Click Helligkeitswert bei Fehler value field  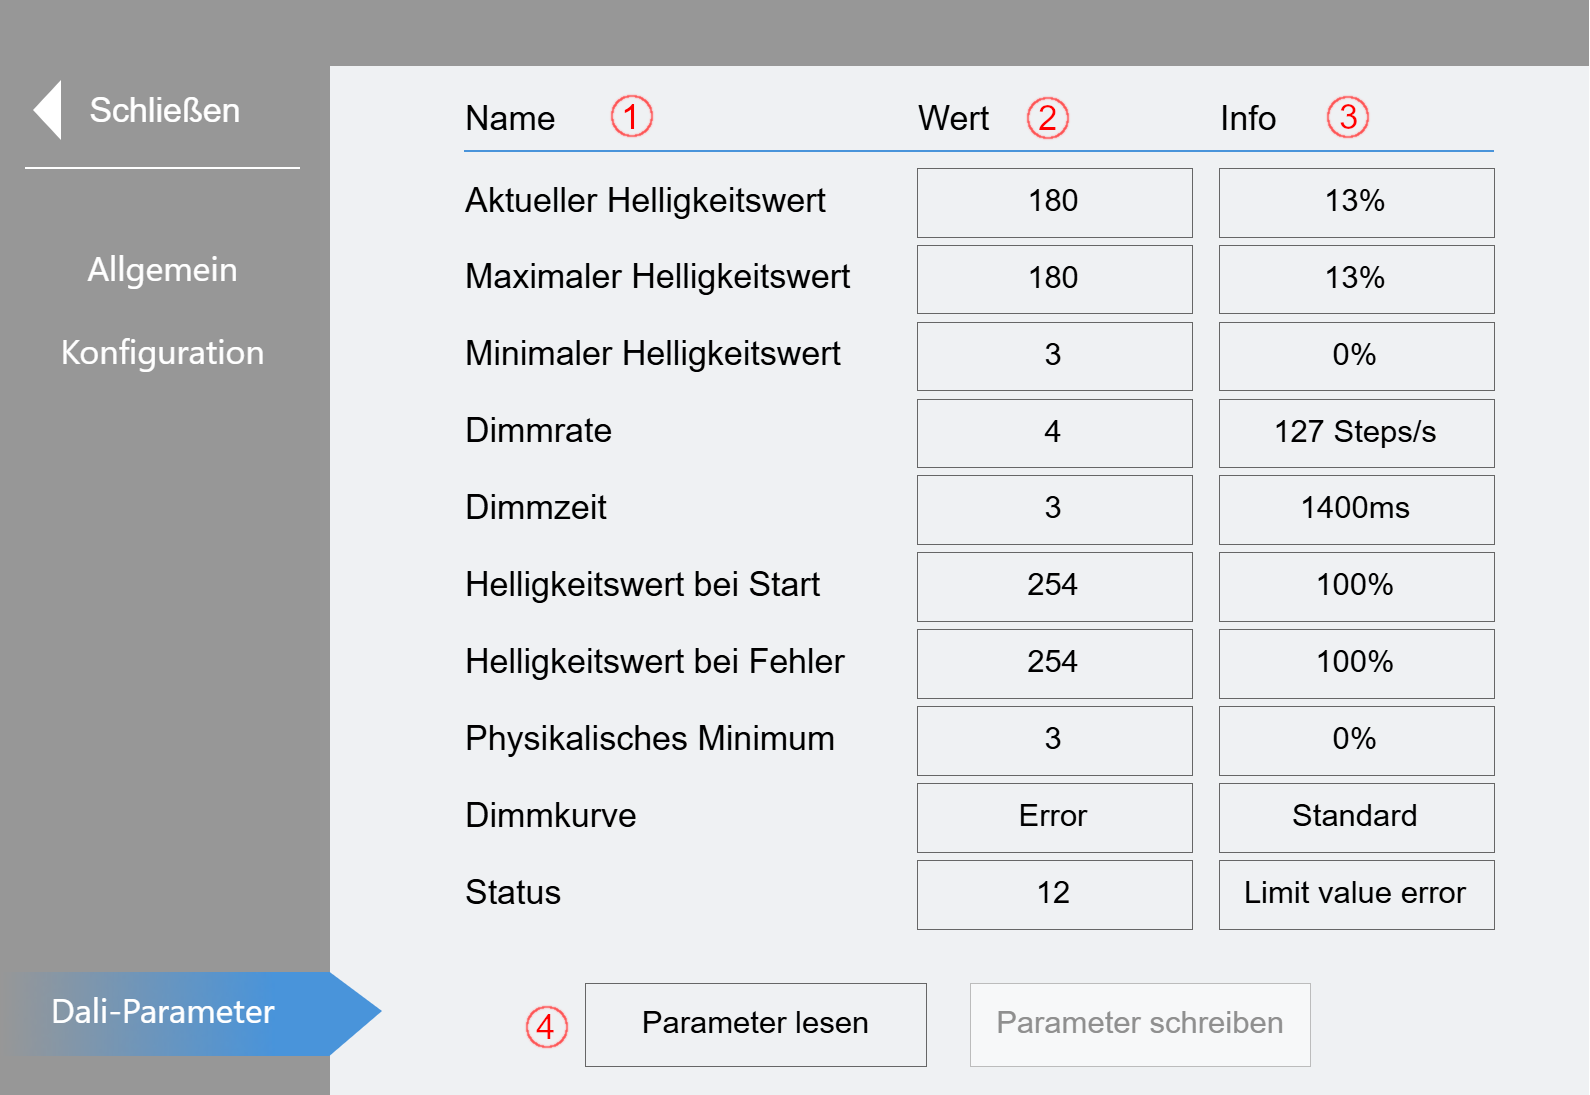(1054, 664)
